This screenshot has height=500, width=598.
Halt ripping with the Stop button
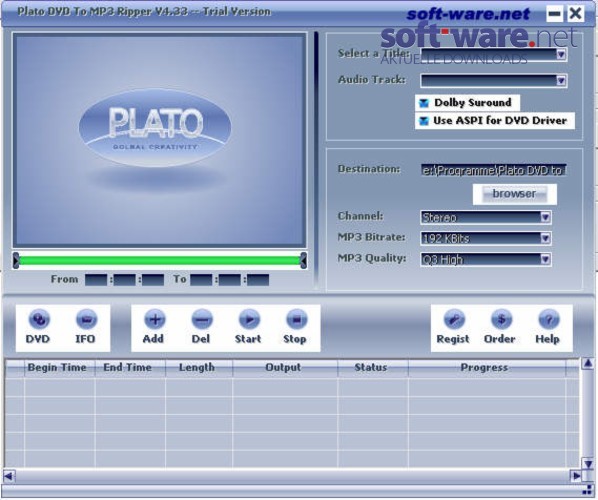tap(295, 327)
